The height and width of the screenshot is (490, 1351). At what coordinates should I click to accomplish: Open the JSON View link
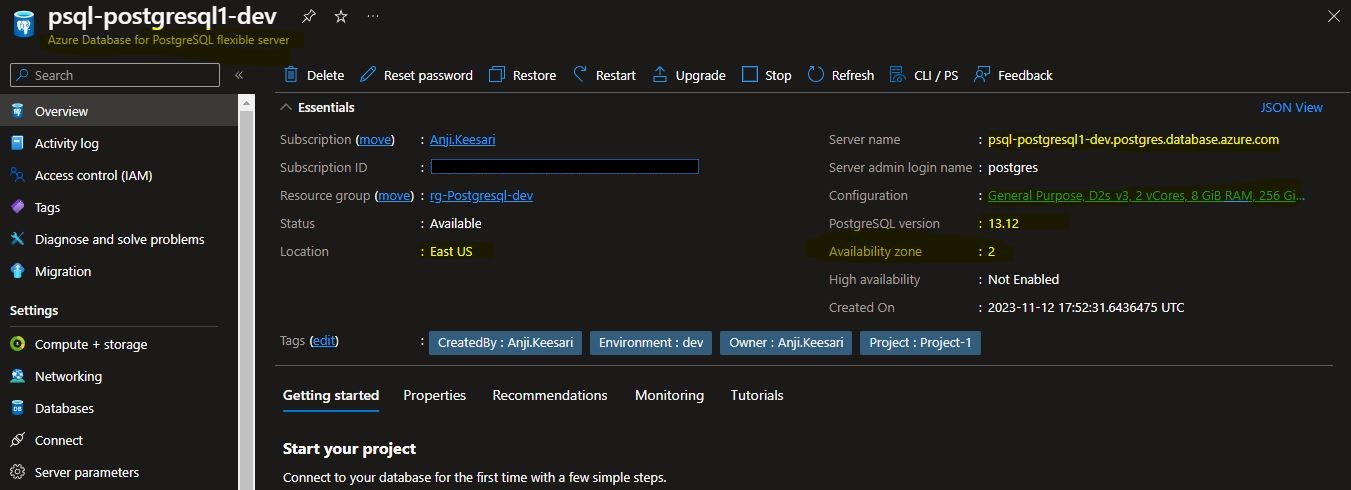click(x=1292, y=107)
